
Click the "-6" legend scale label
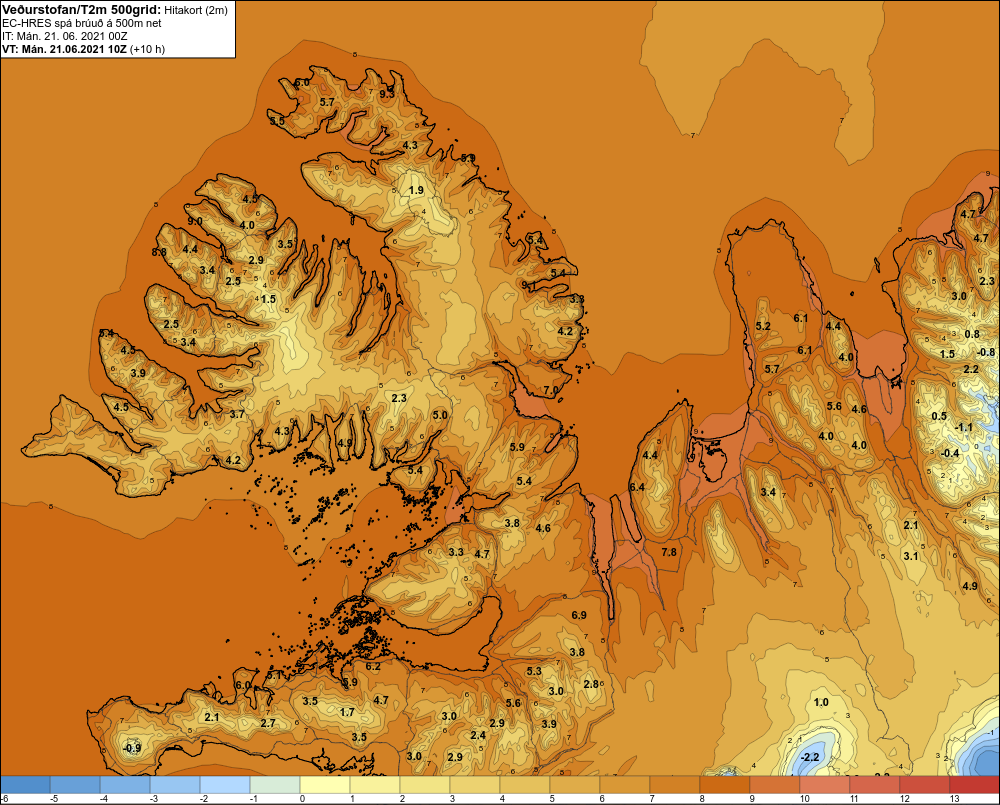coord(5,799)
